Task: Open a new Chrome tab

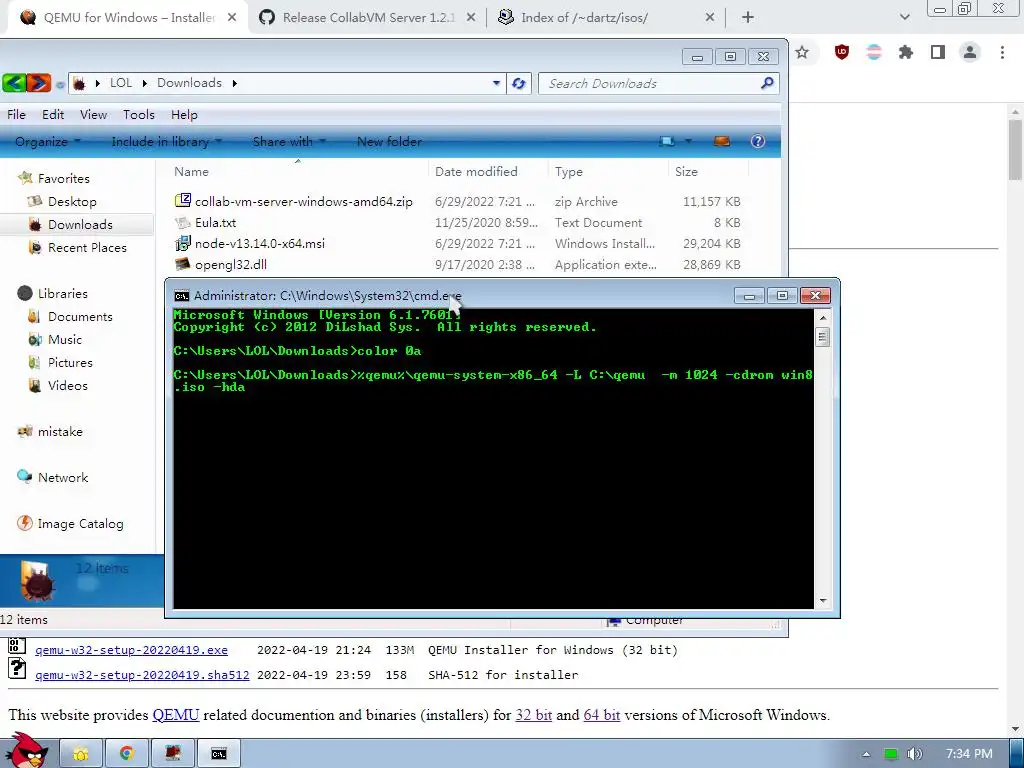Action: tap(748, 18)
